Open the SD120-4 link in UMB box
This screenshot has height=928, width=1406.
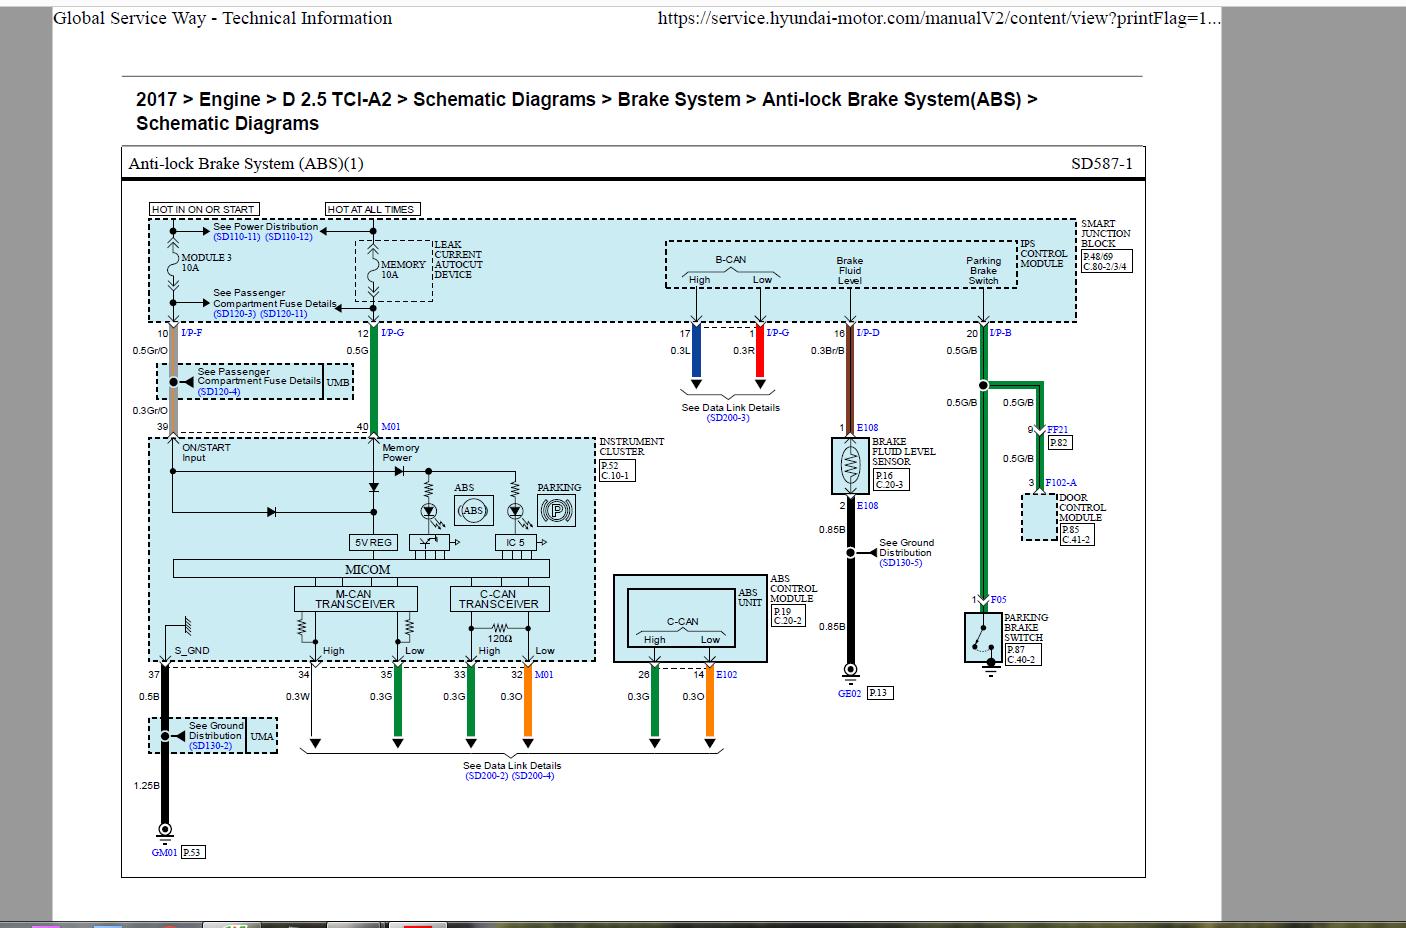pos(219,391)
